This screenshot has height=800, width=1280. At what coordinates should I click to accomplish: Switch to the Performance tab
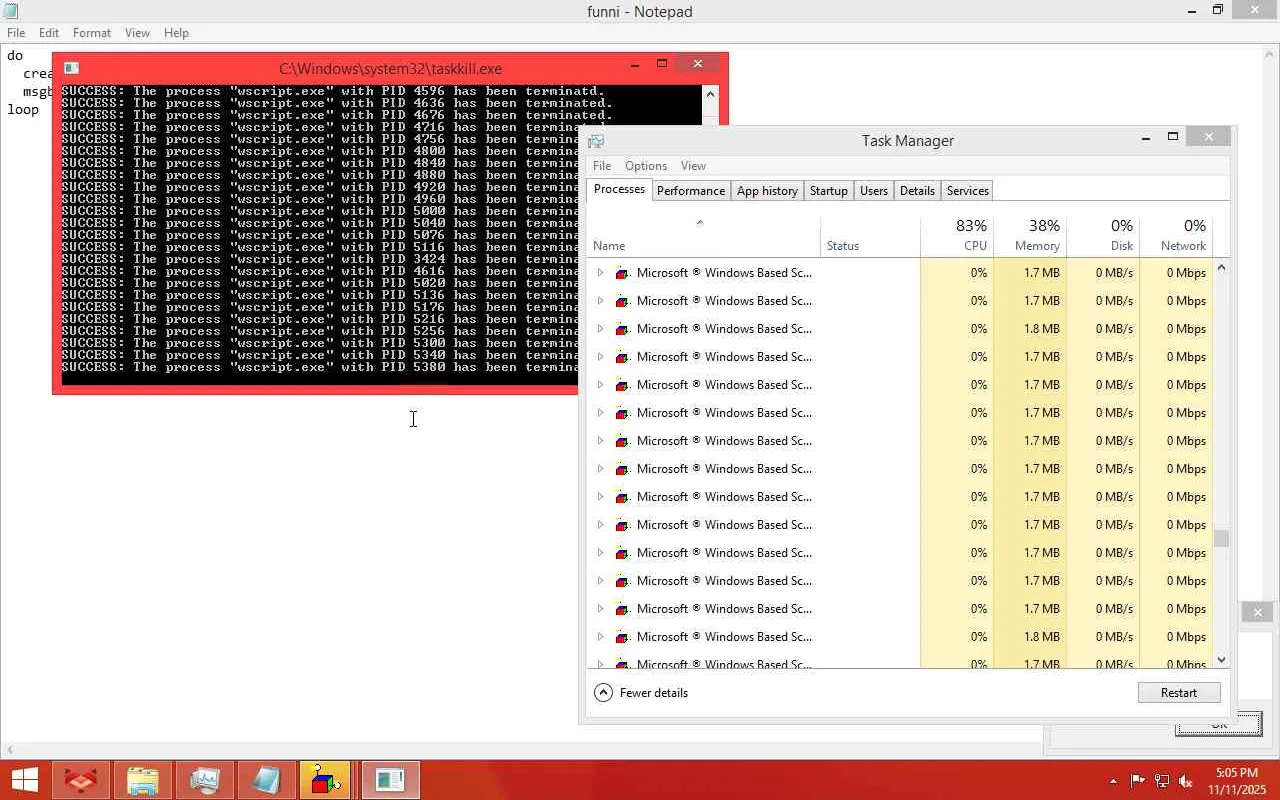(x=691, y=191)
